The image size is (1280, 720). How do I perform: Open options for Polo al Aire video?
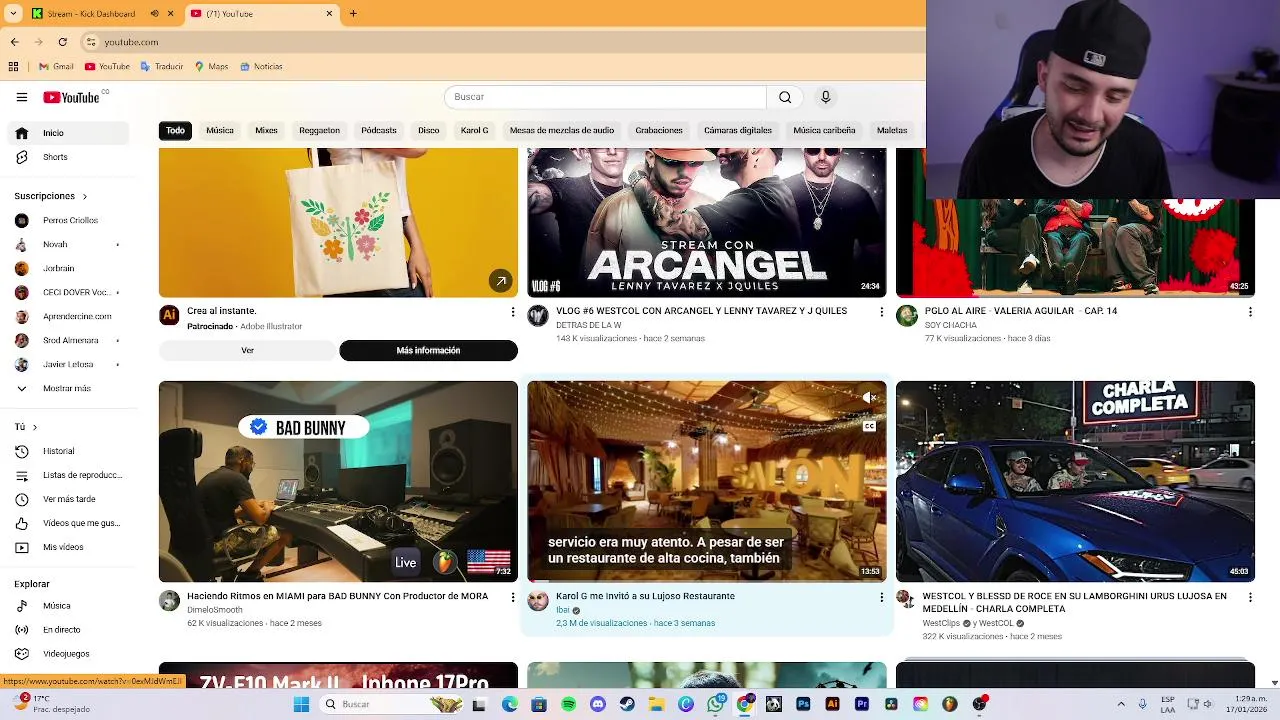[1250, 312]
